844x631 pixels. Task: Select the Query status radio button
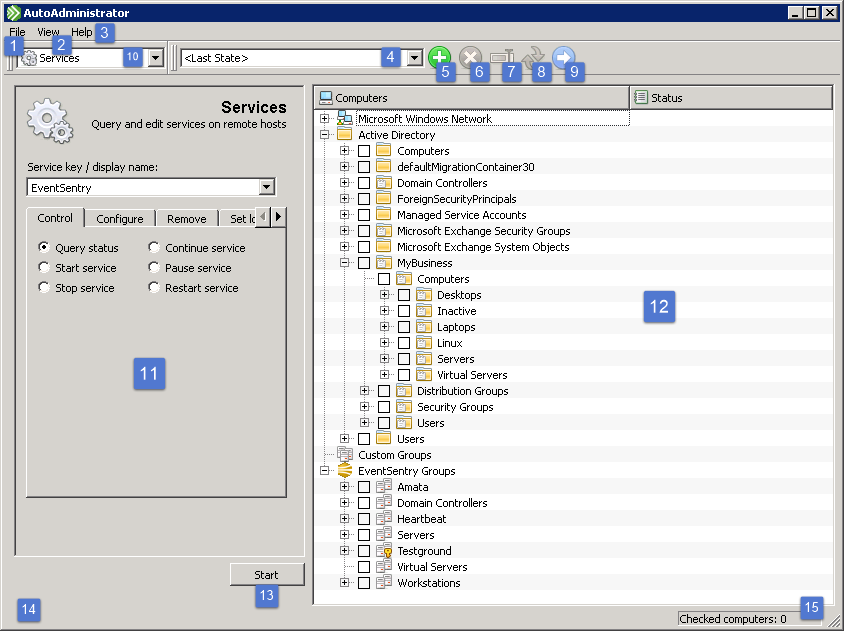click(44, 247)
